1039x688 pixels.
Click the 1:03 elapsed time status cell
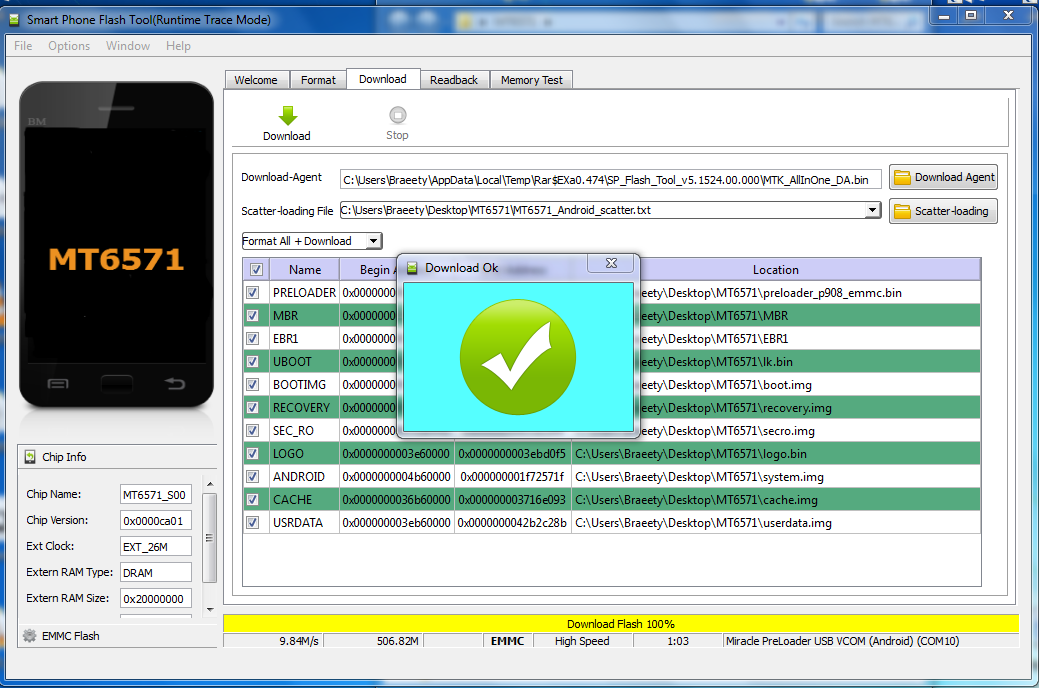678,641
